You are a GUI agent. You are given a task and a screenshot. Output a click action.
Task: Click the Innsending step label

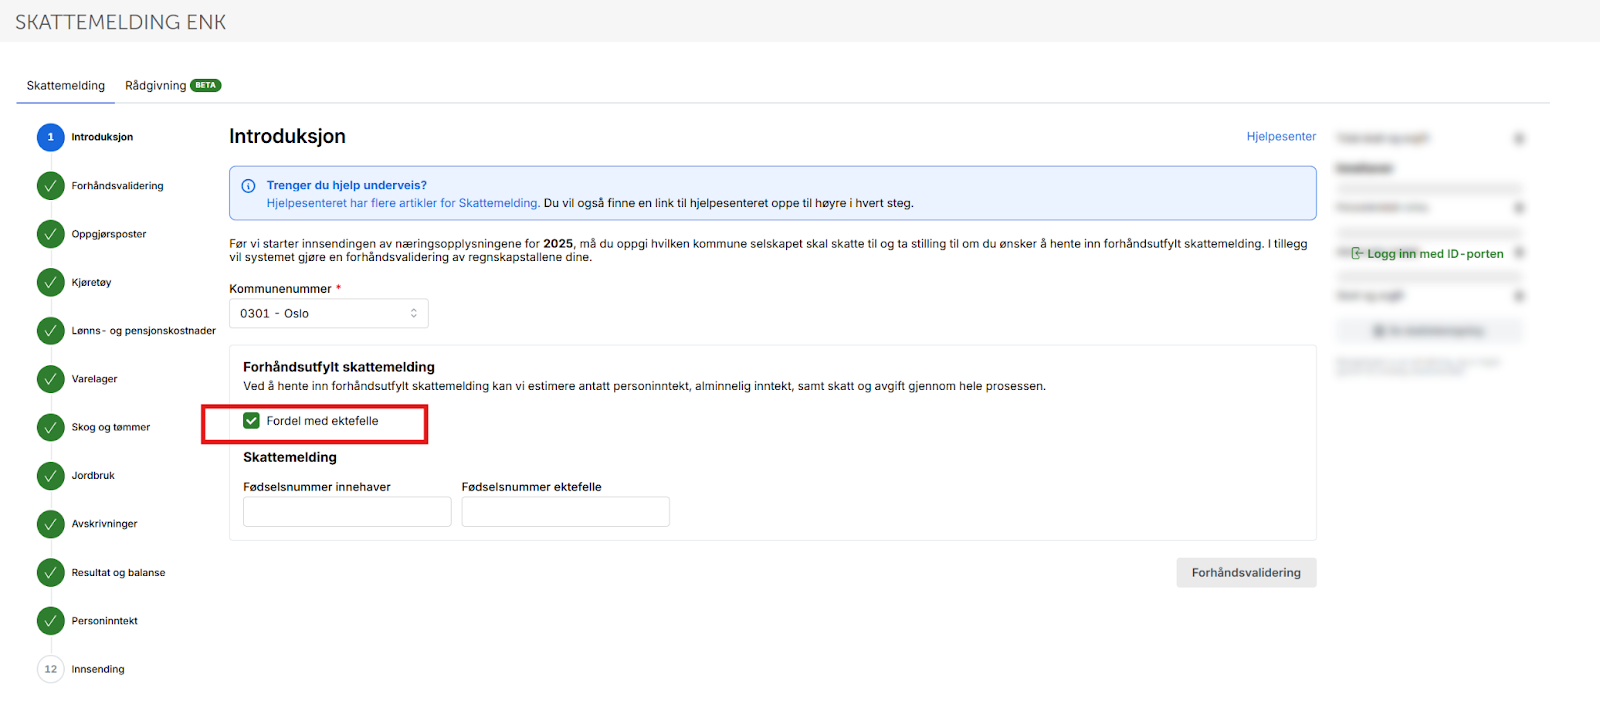pos(98,669)
